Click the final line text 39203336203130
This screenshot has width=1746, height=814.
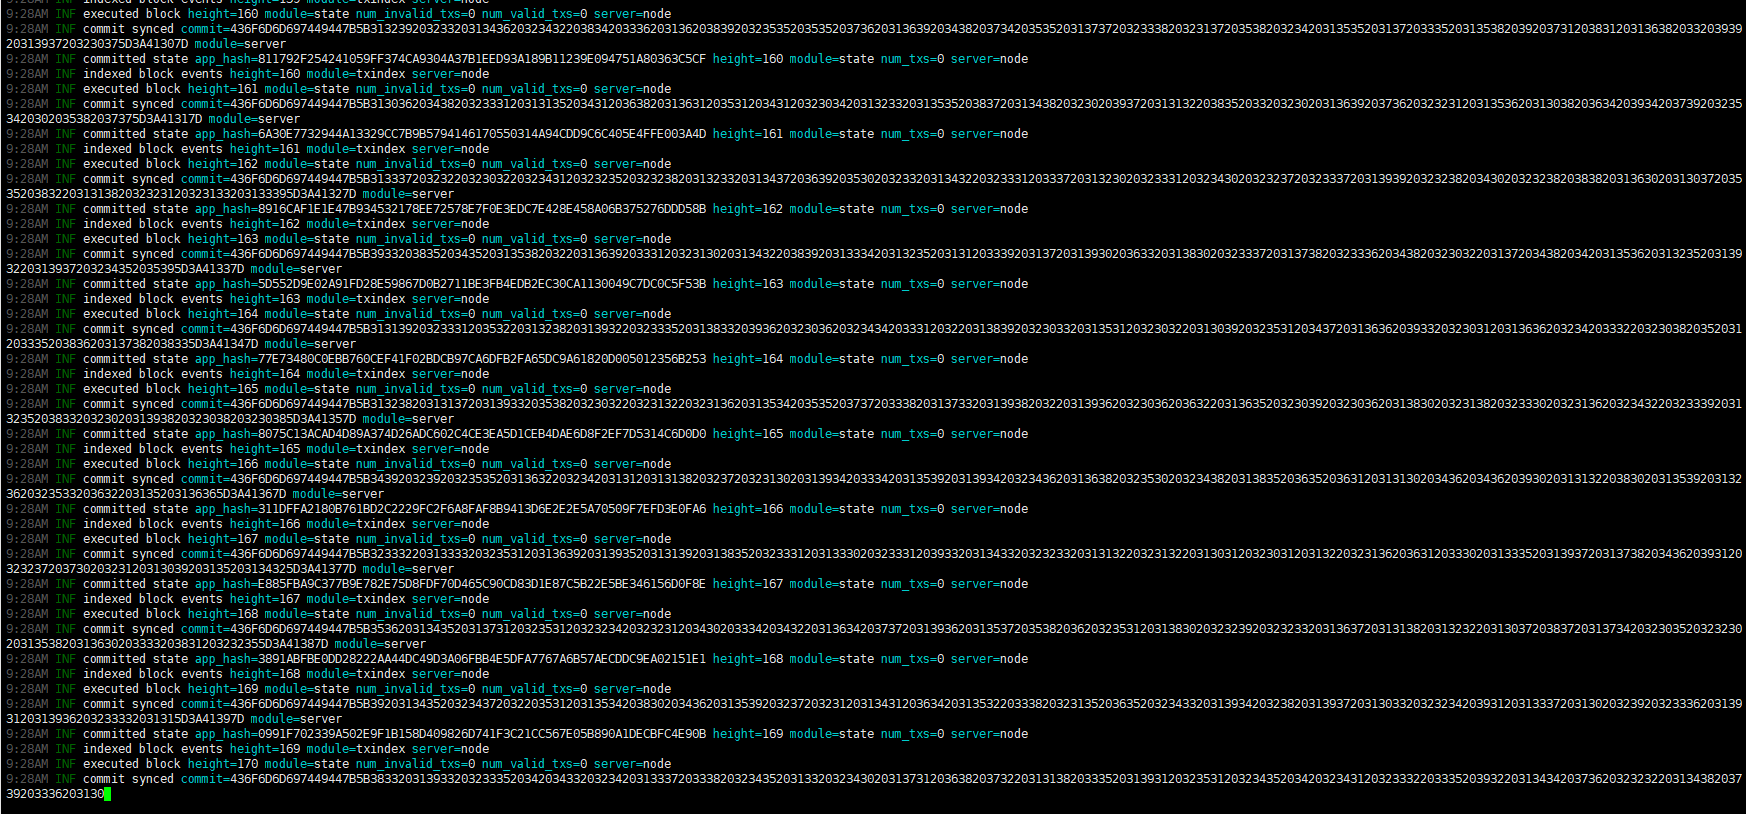click(55, 794)
